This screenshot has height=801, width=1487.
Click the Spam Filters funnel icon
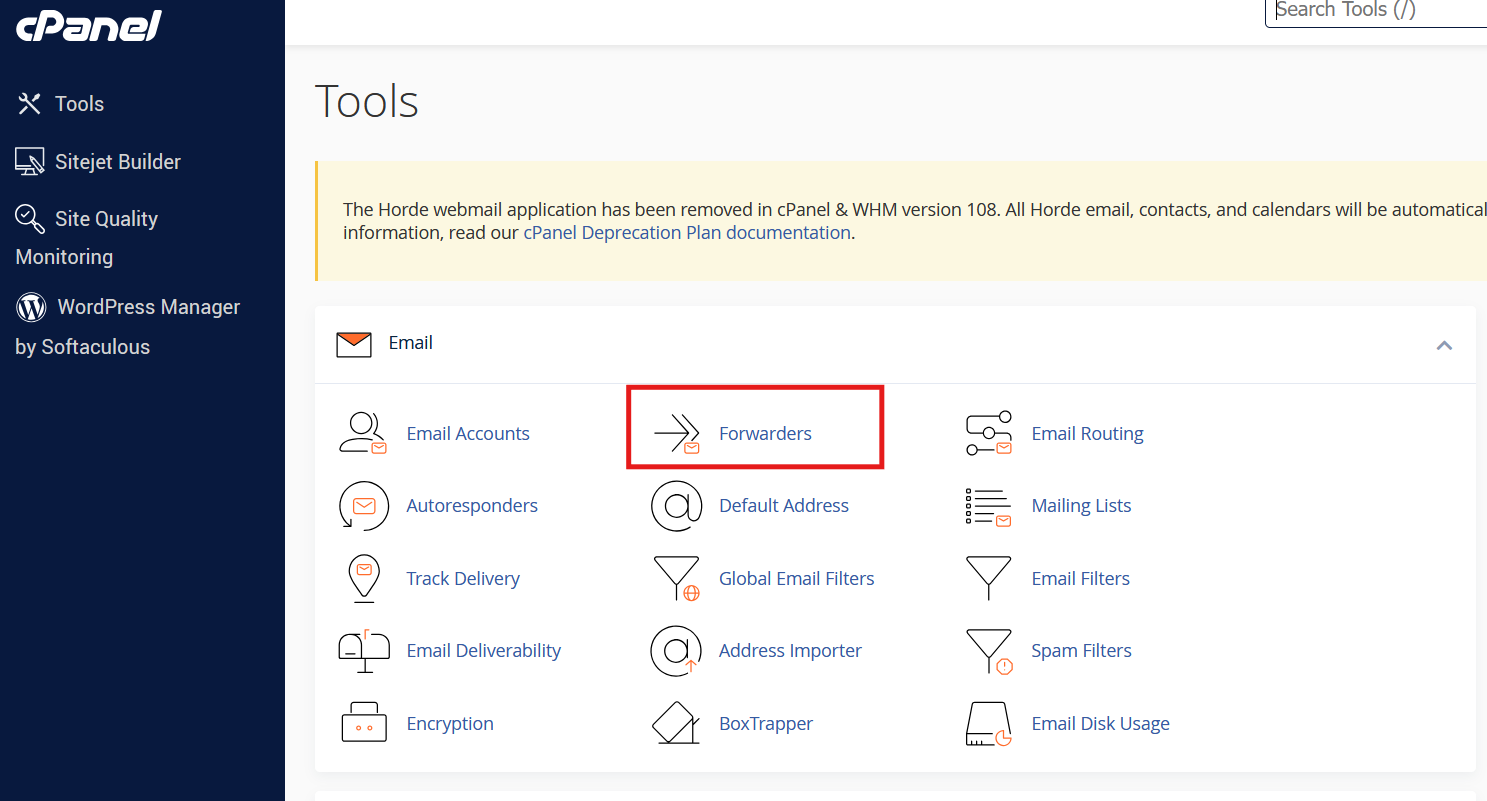point(989,651)
